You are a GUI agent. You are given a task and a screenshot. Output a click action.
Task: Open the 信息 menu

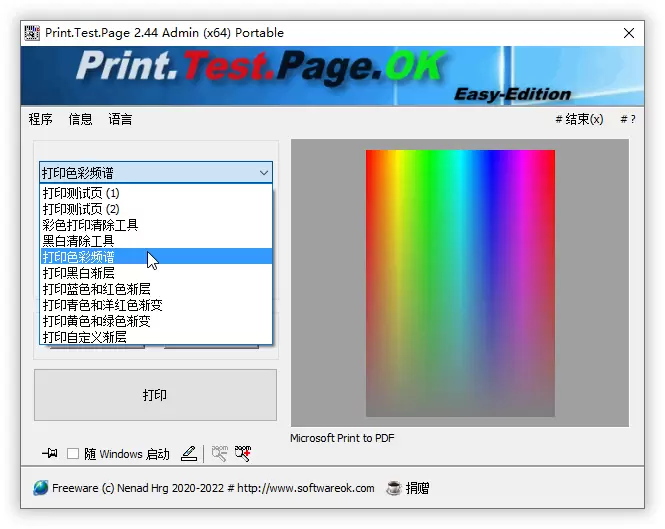(81, 119)
